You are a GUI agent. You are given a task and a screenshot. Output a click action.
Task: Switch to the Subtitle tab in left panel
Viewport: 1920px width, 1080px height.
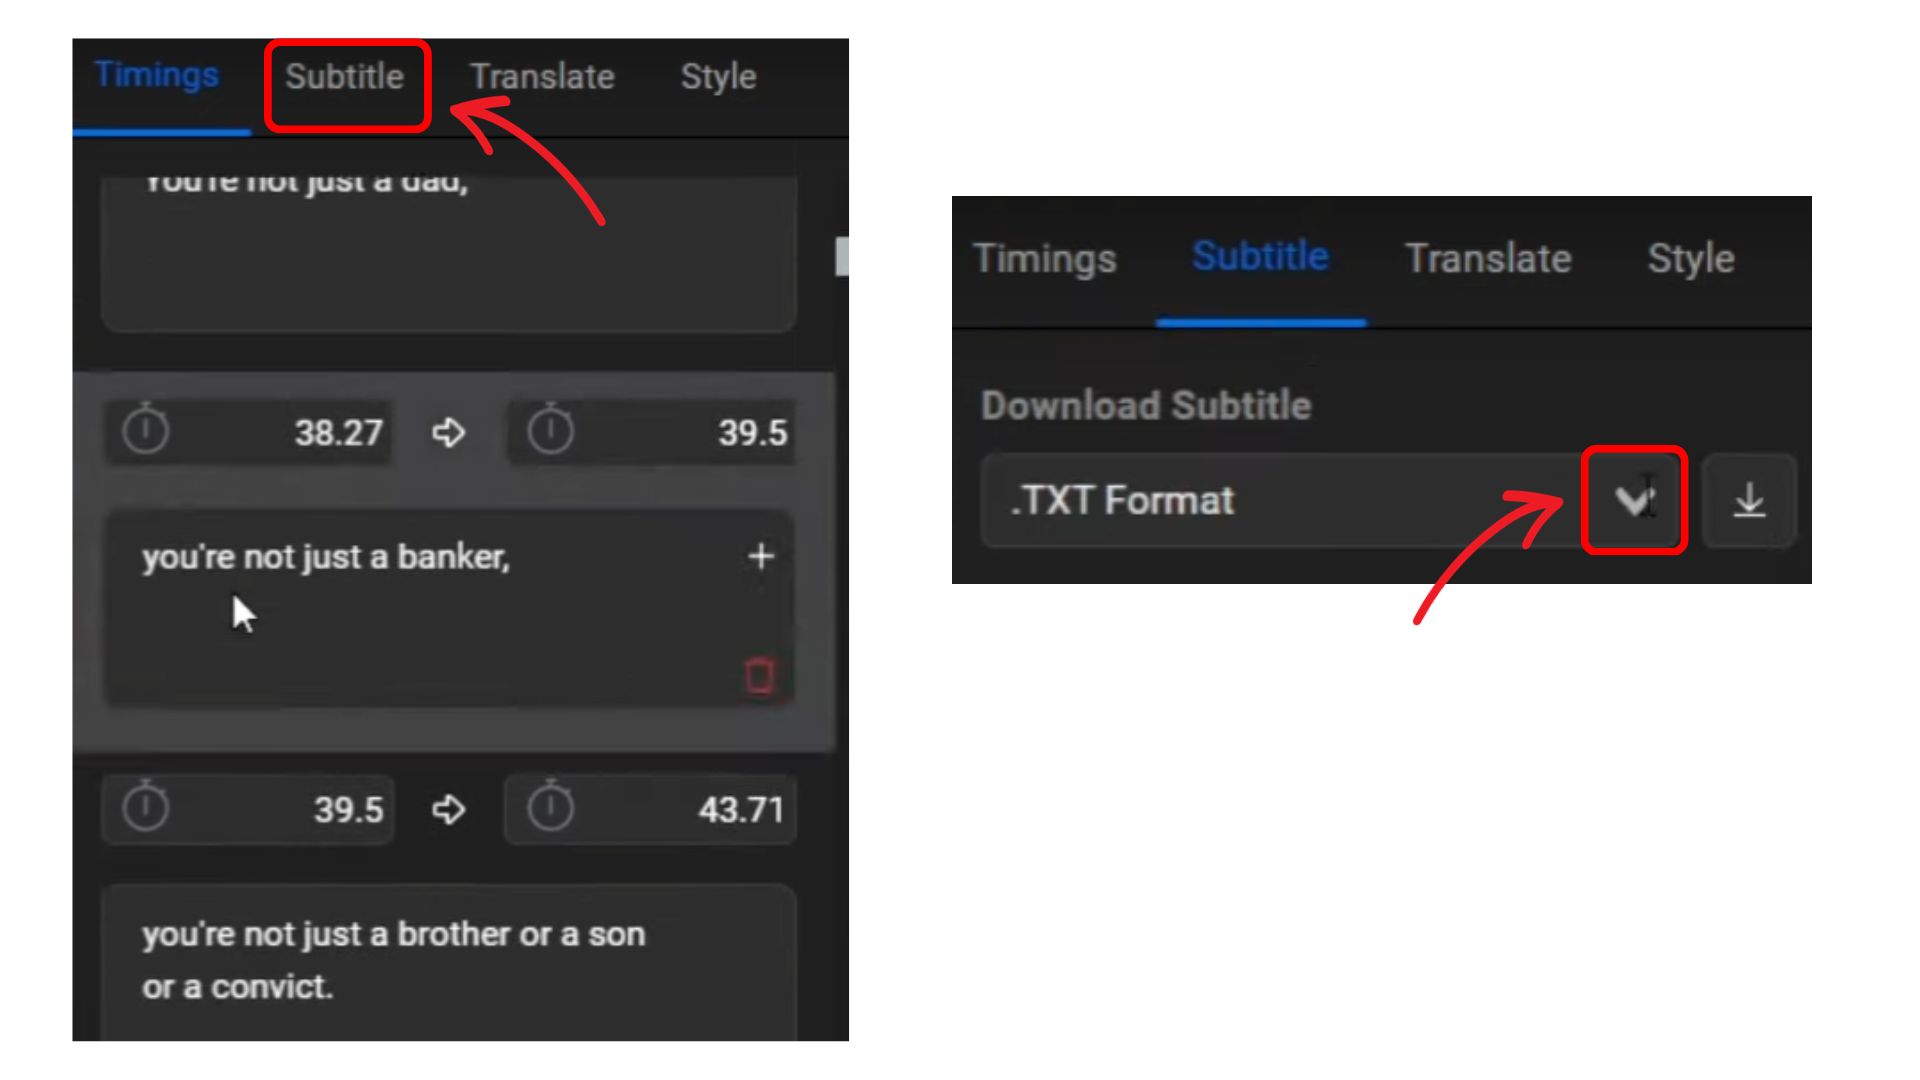pyautogui.click(x=345, y=77)
